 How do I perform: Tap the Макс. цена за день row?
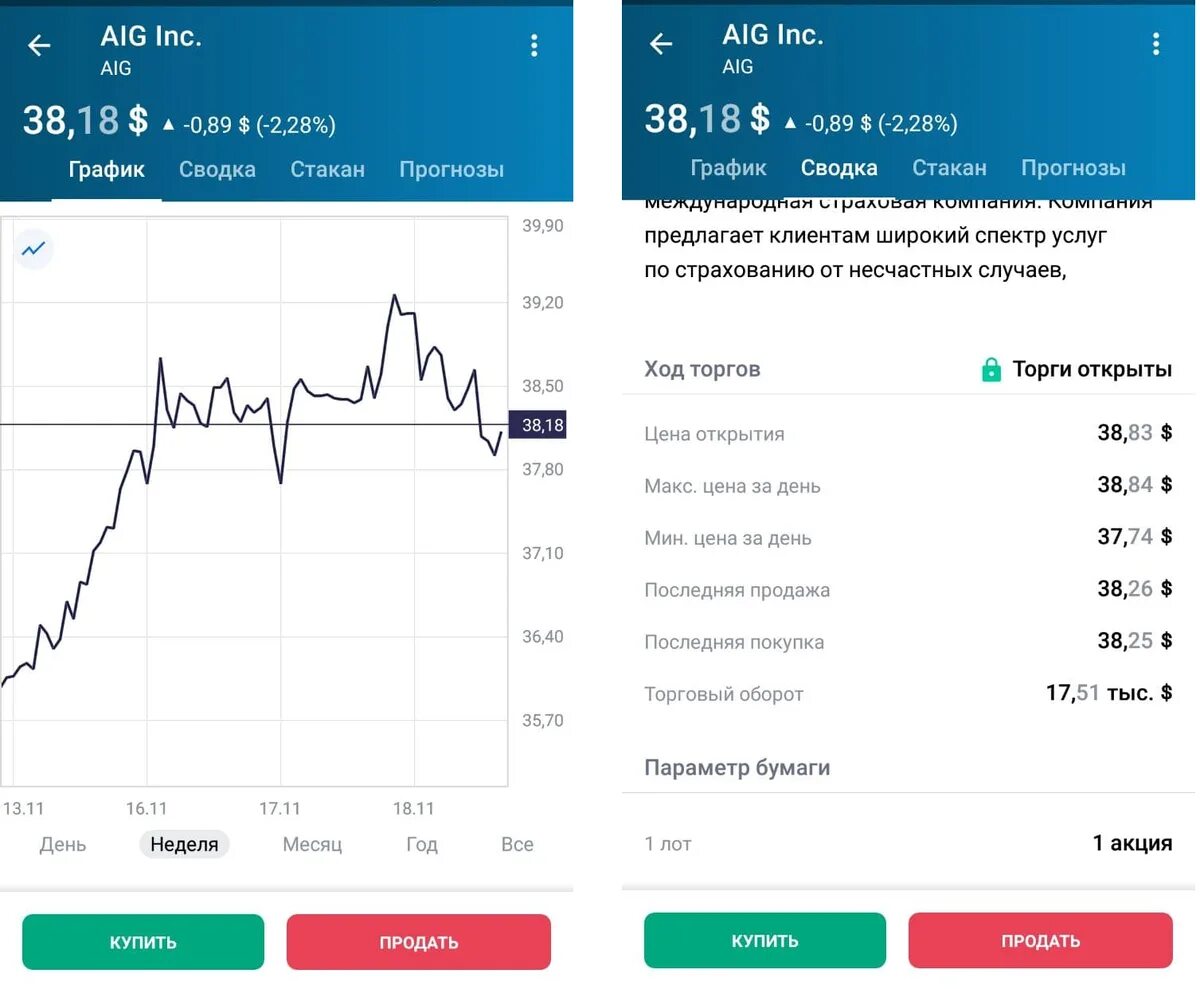pos(908,486)
